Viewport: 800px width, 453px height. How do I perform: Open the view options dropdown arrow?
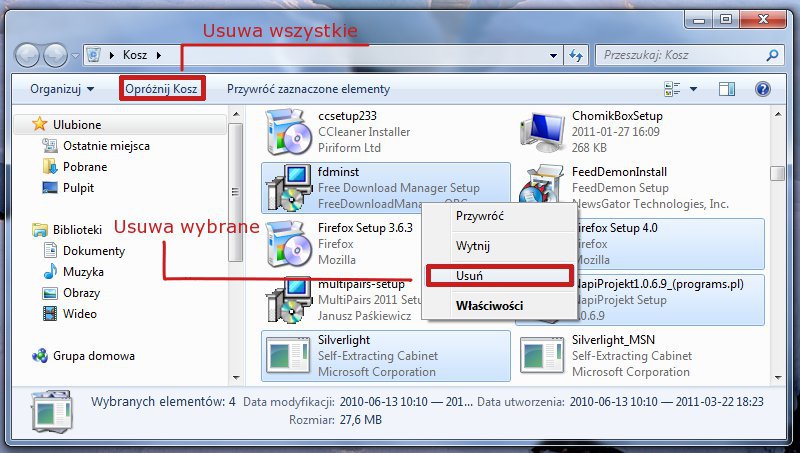(x=693, y=89)
